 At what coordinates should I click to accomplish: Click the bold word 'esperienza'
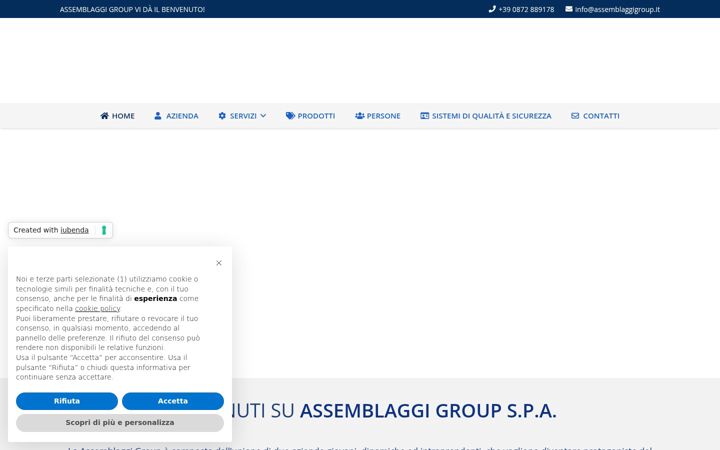(x=156, y=298)
